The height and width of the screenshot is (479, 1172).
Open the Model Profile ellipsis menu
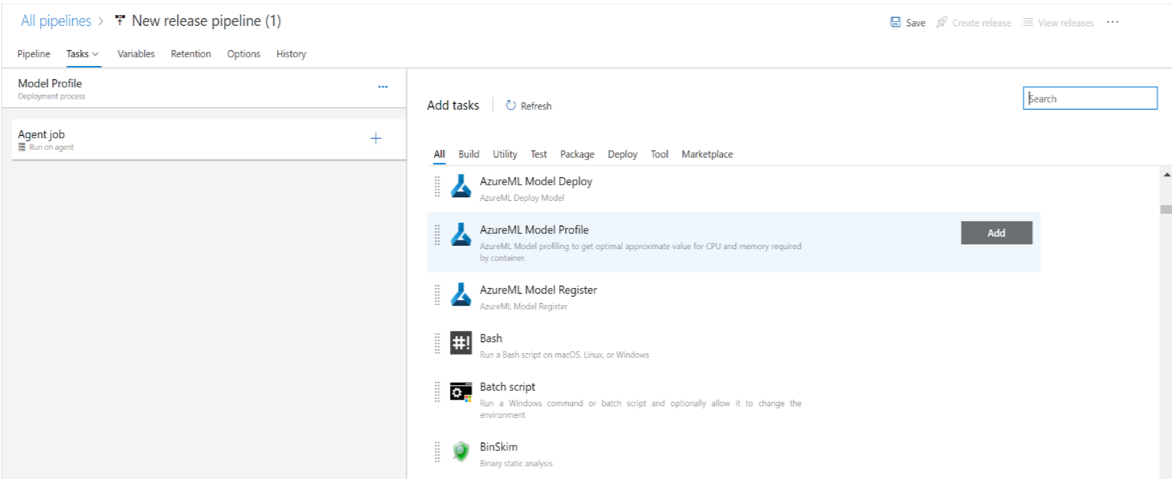click(383, 87)
